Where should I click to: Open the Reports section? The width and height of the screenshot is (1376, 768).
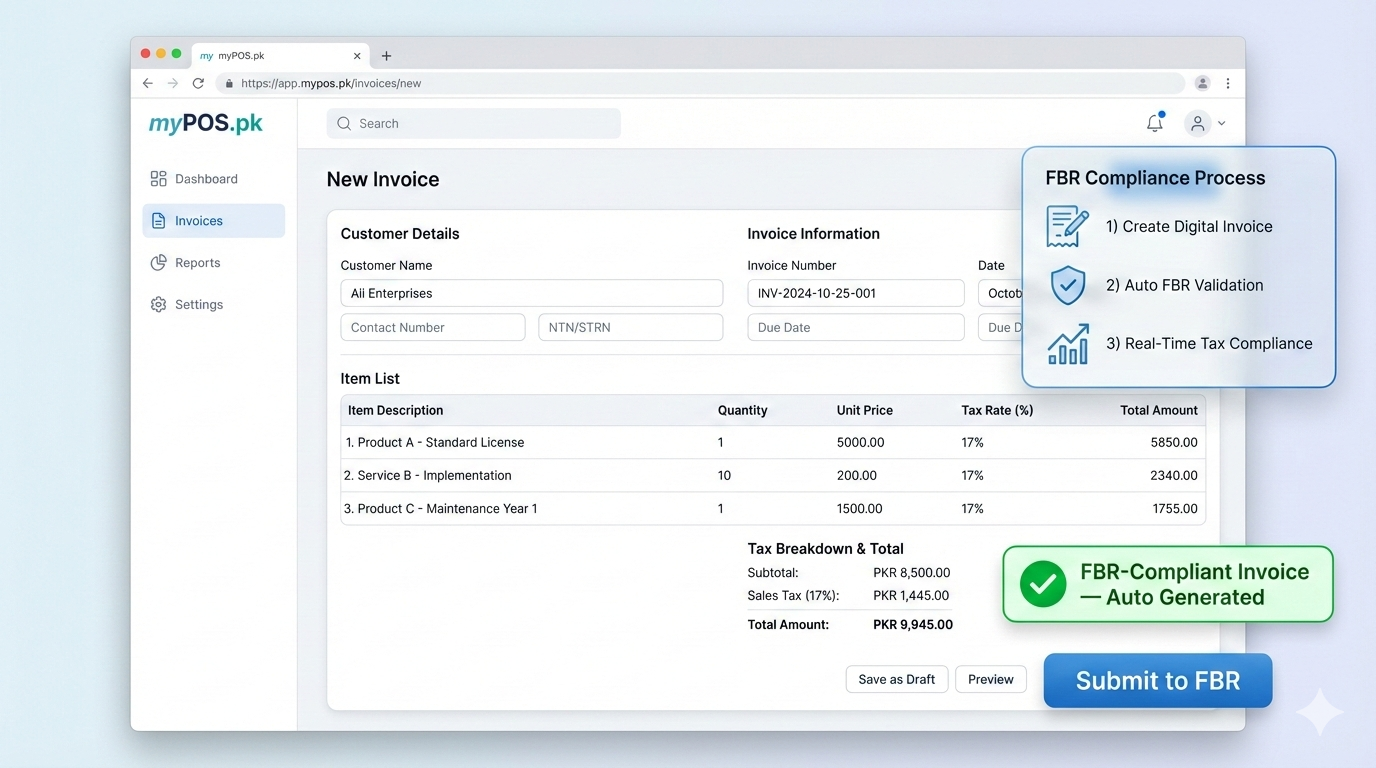213,263
